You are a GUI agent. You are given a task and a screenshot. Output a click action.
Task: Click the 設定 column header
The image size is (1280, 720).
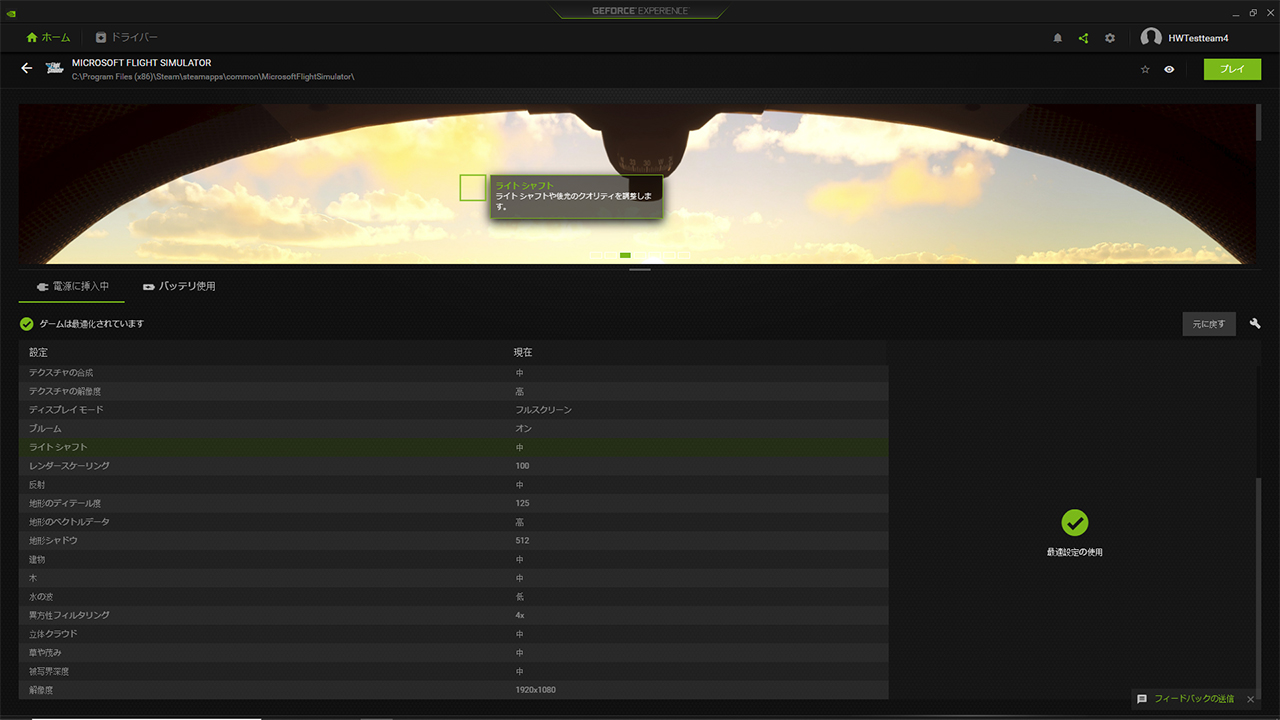38,352
